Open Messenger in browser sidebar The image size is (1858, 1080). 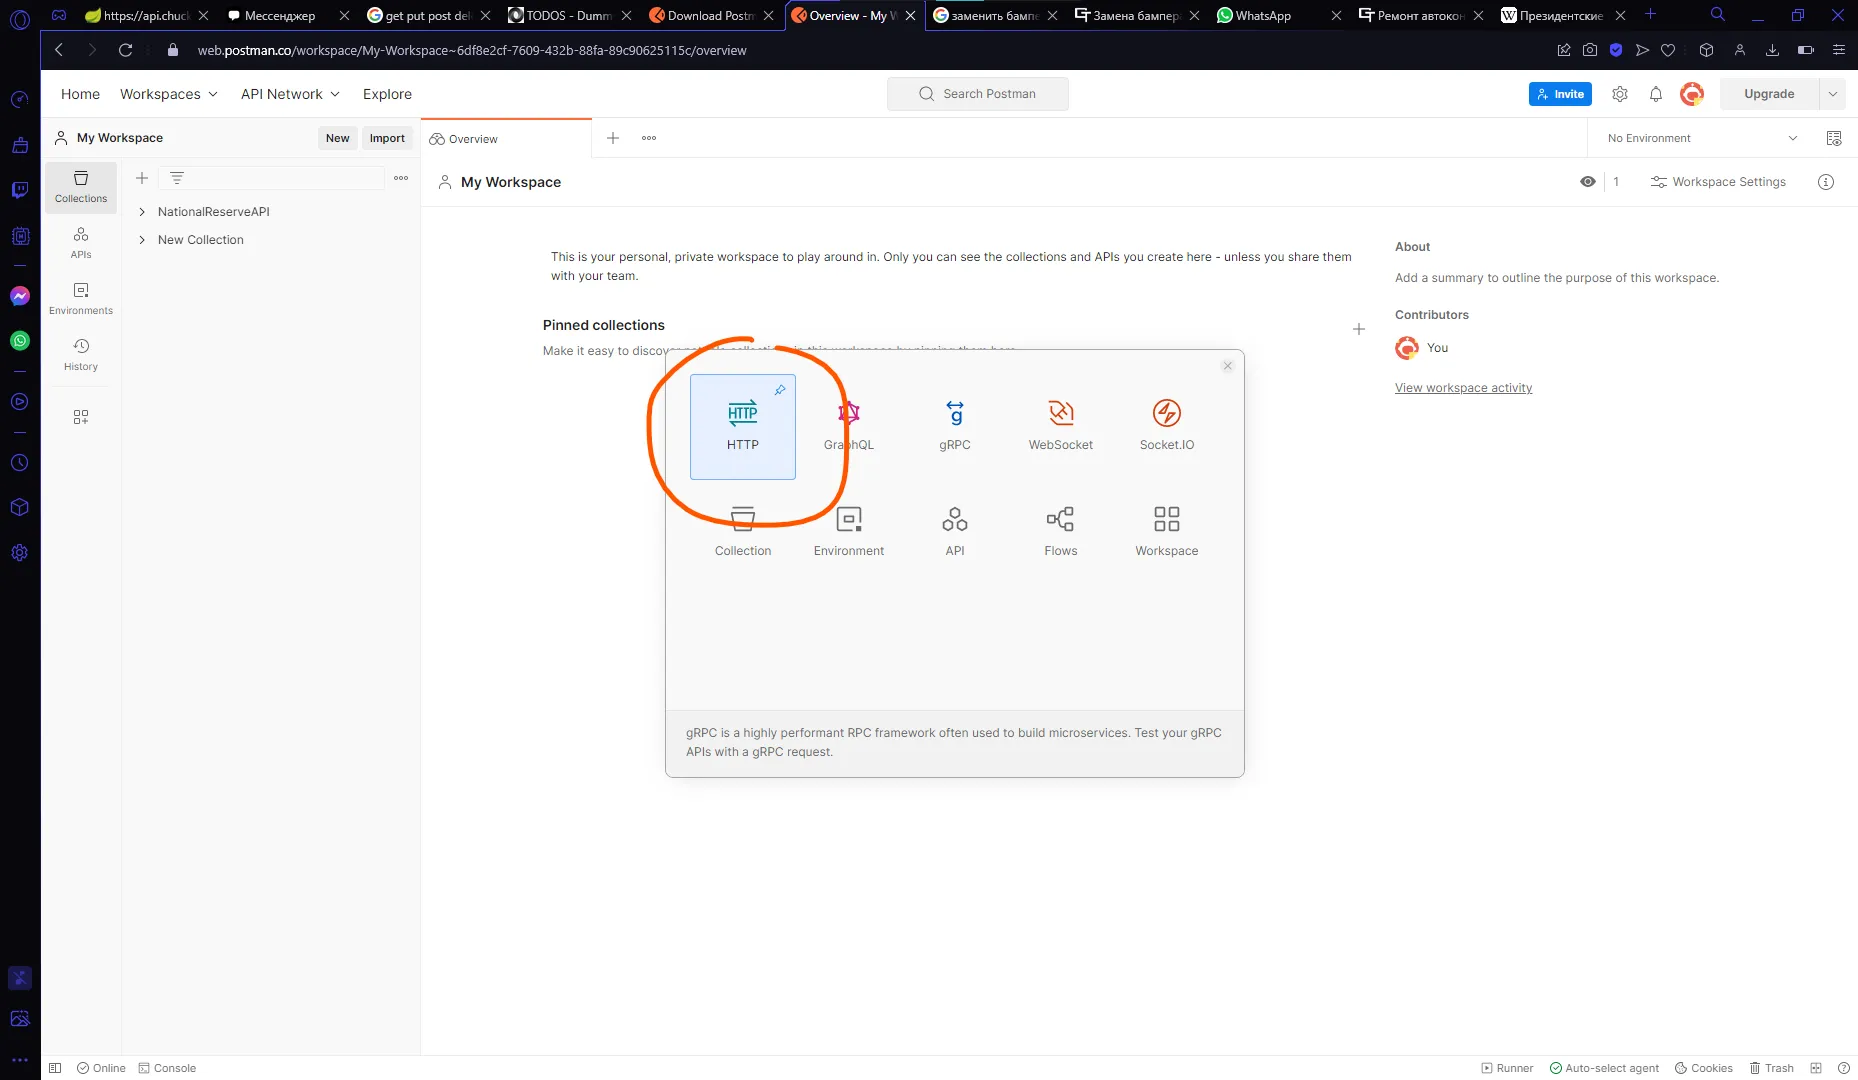pos(20,296)
